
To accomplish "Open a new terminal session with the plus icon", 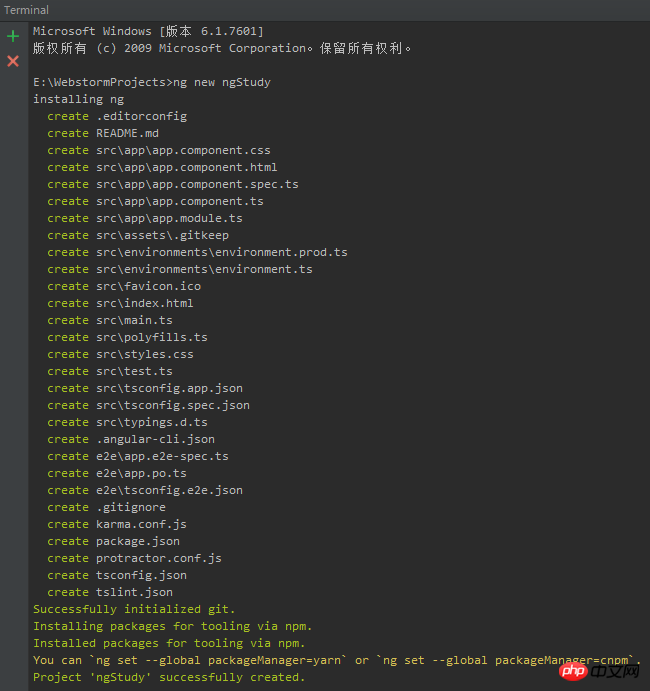I will 13,36.
